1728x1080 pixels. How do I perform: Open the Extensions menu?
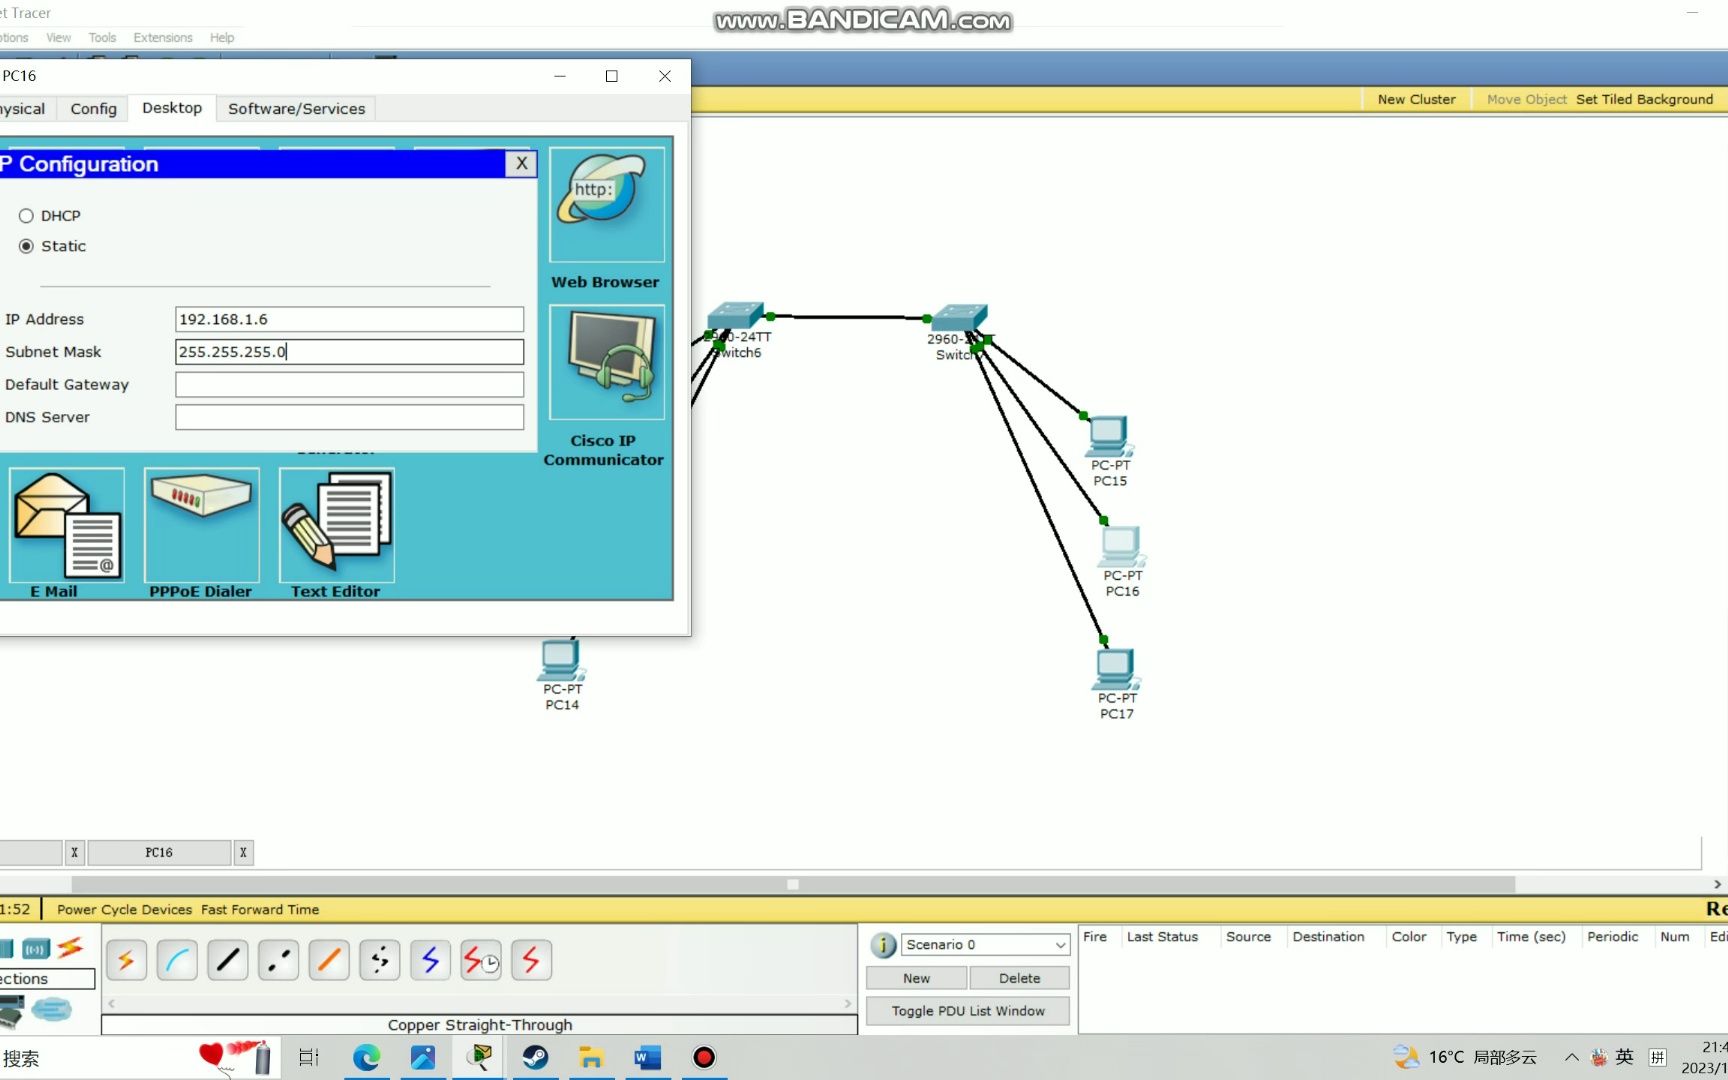click(163, 38)
